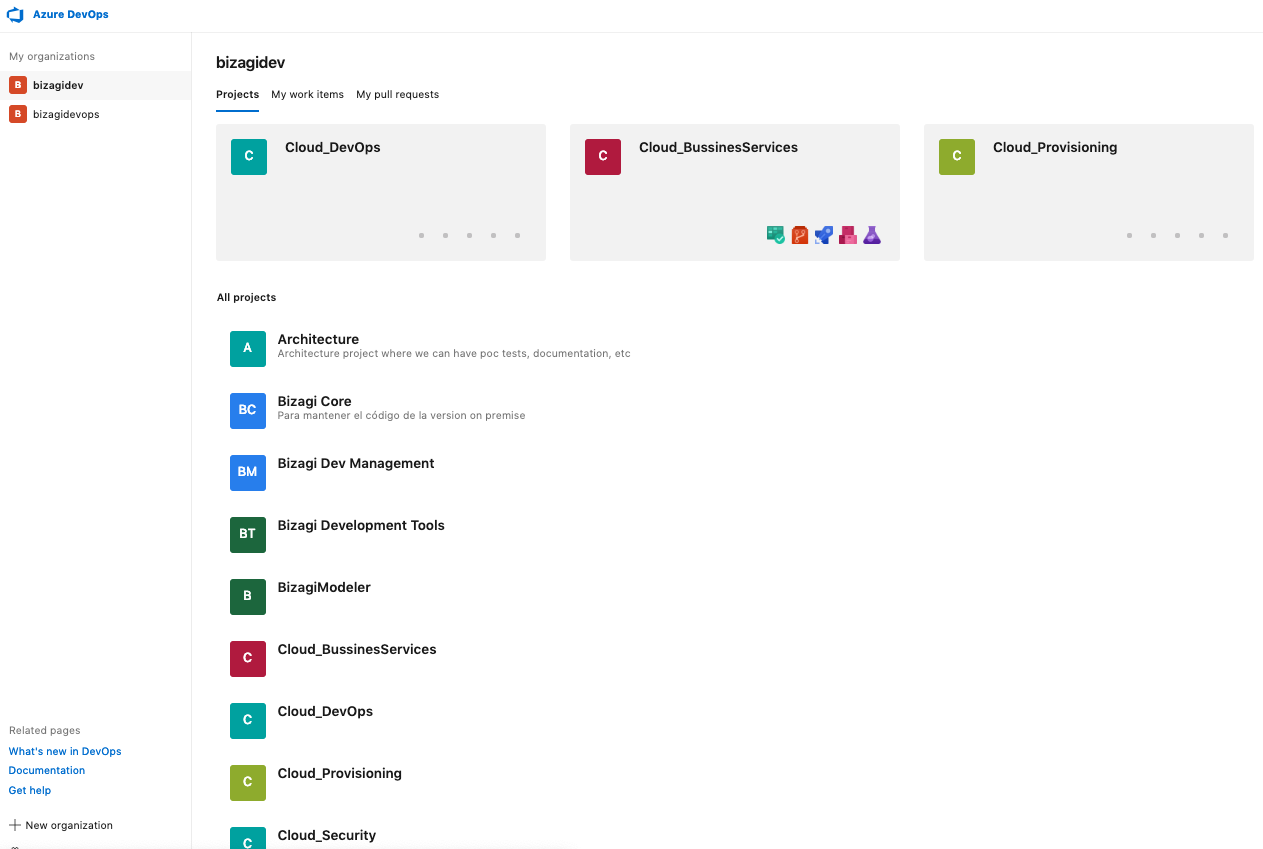Select bizagidevops organization name in sidebar

(66, 115)
